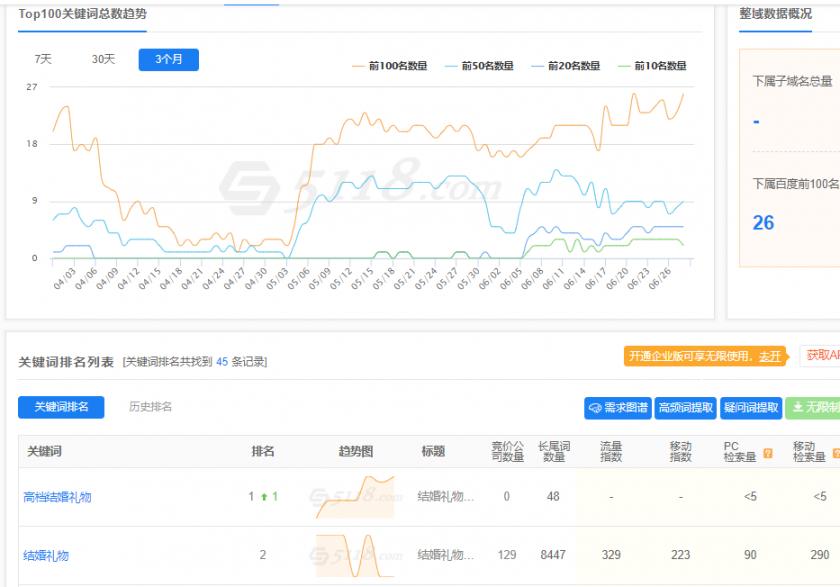Switch chart range to 7天
840x587 pixels.
pos(43,59)
